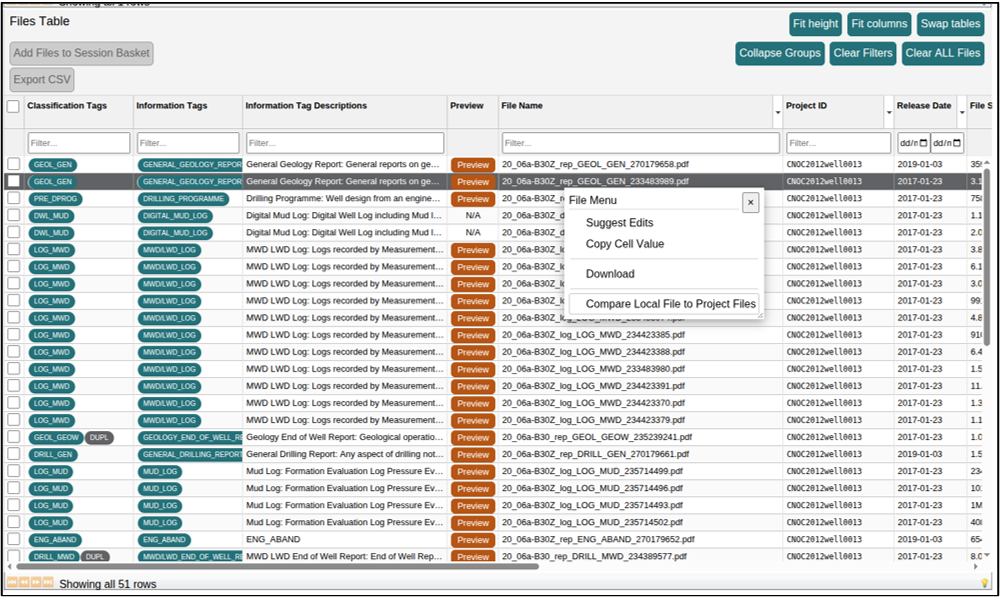This screenshot has height=597, width=1000.
Task: Click the Fit columns button
Action: pyautogui.click(x=879, y=24)
